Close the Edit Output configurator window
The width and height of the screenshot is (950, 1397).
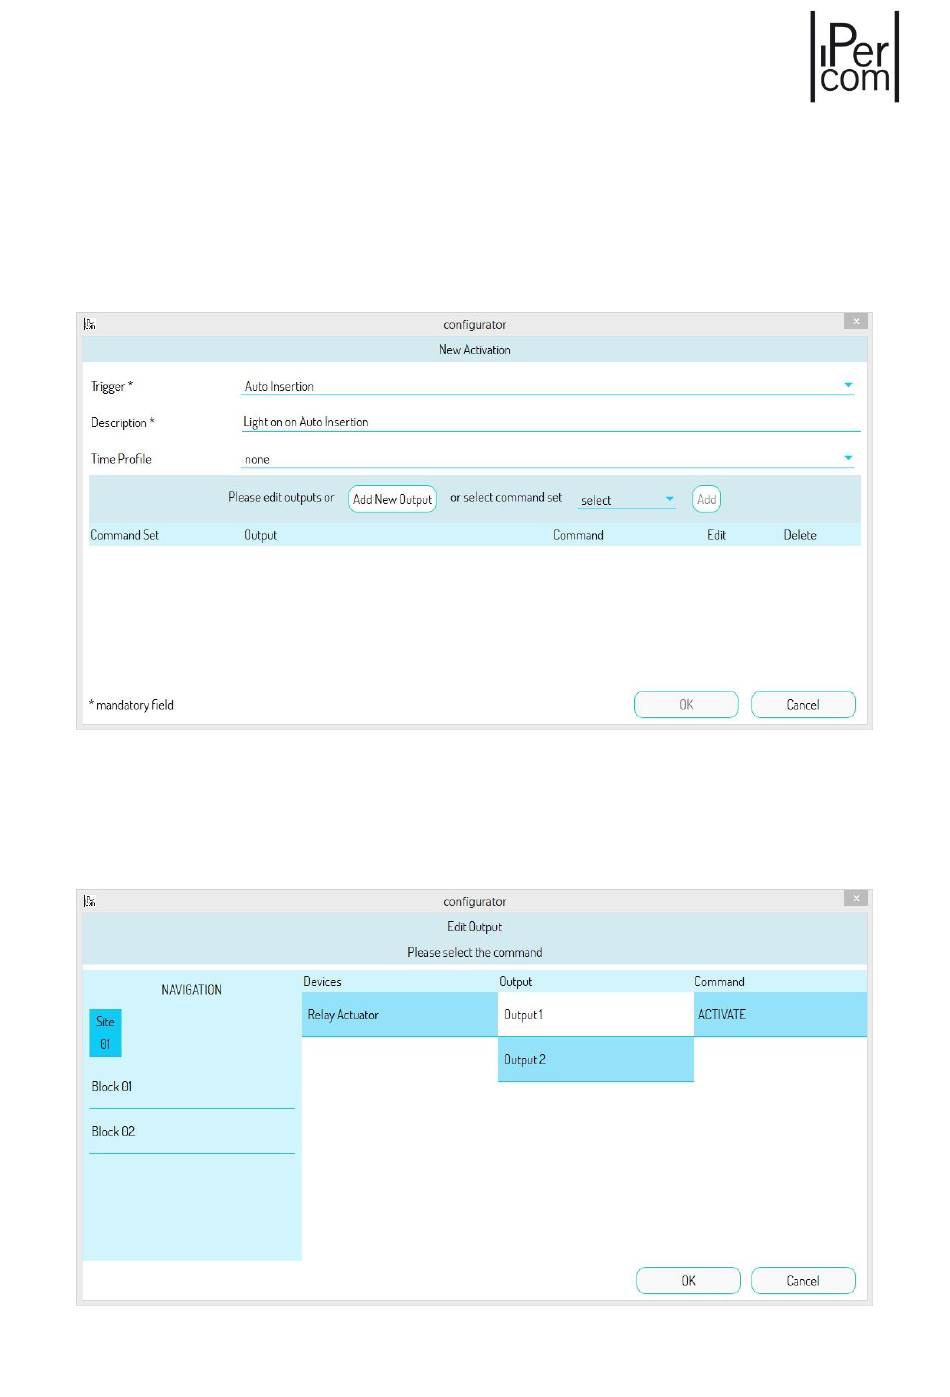(855, 899)
